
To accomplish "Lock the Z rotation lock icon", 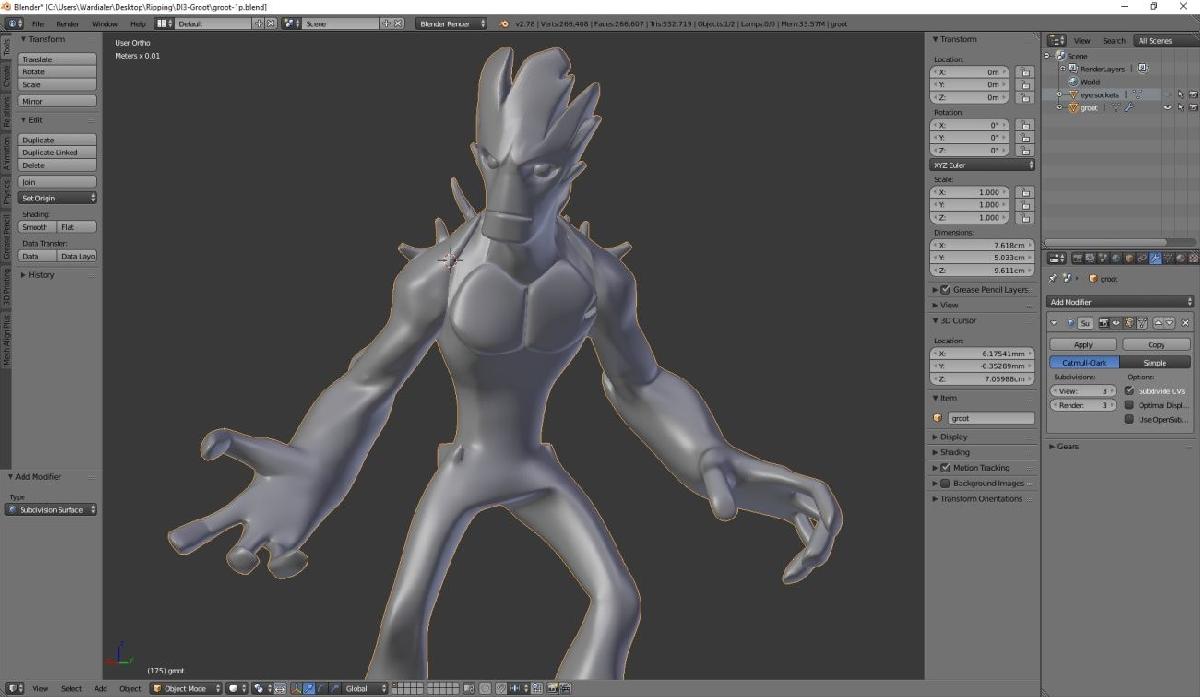I will click(x=1024, y=150).
